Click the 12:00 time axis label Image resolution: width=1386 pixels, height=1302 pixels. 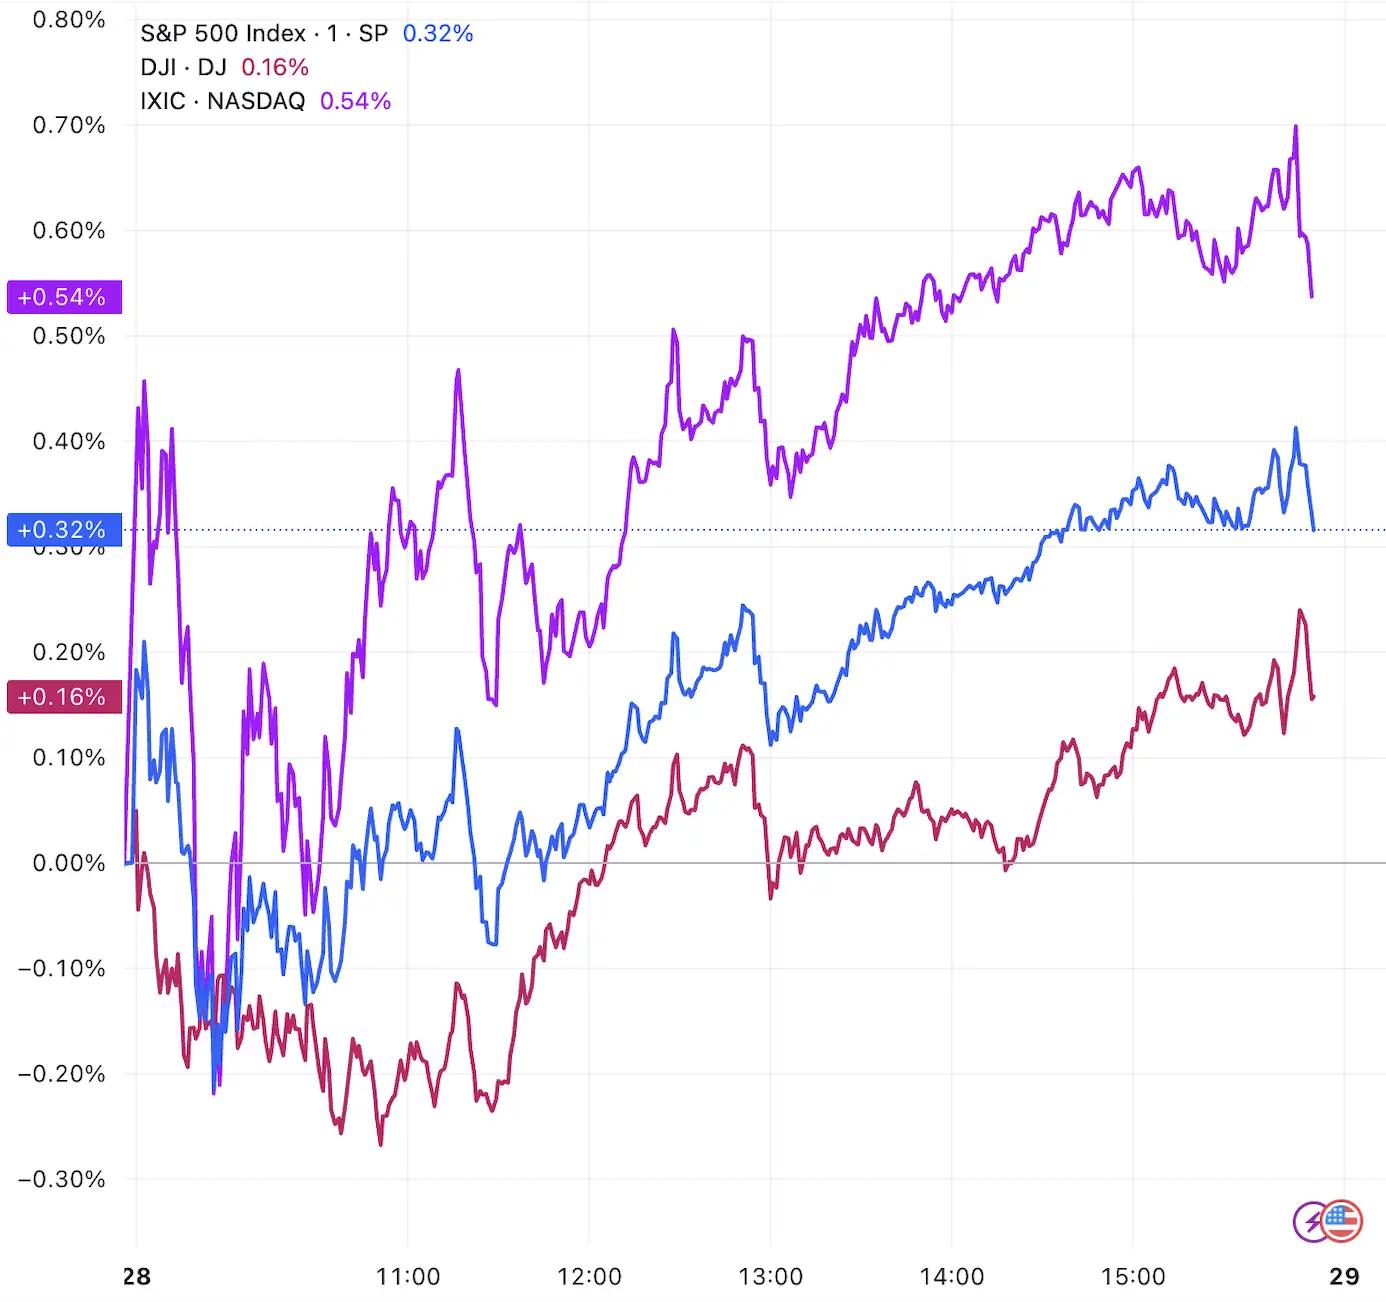589,1277
